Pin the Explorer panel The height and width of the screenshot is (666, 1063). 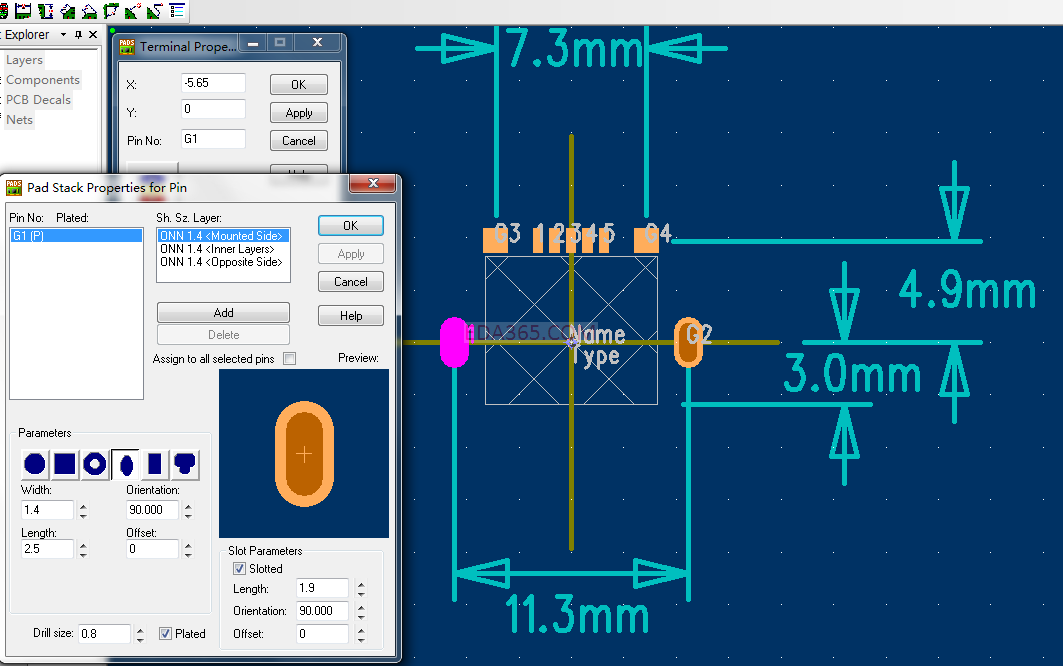click(x=79, y=35)
